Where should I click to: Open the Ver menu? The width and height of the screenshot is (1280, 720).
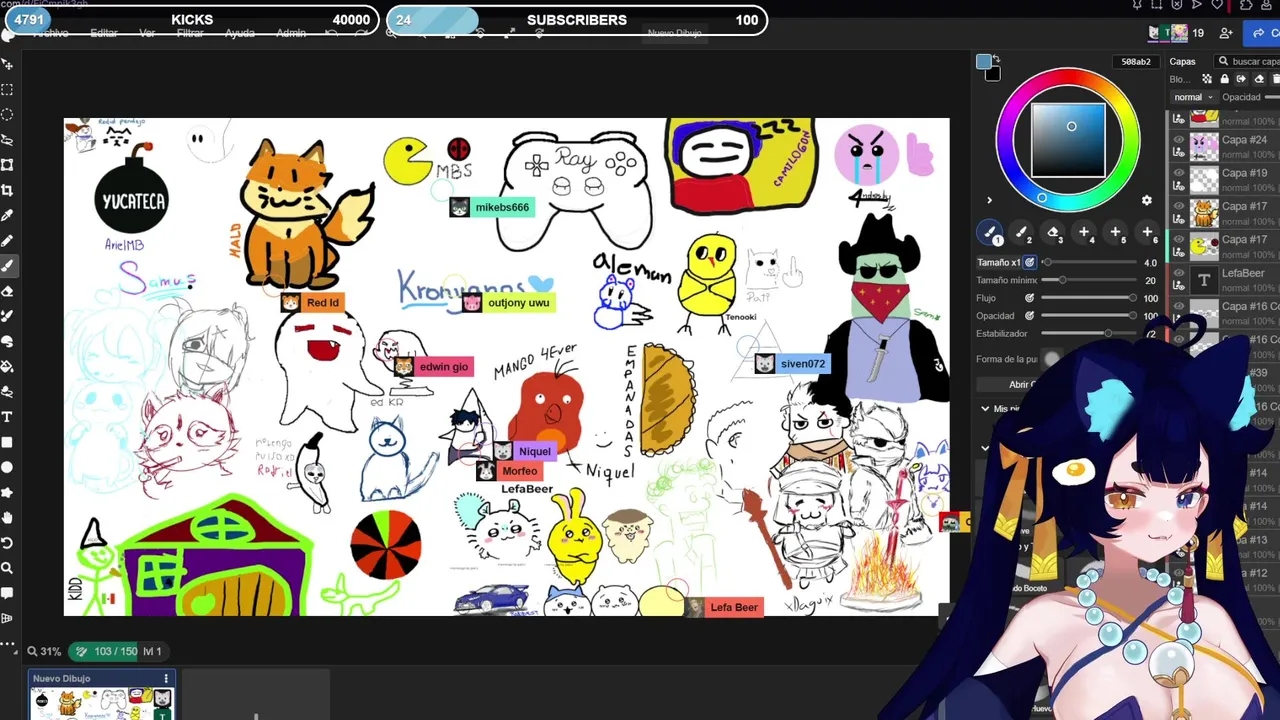pos(147,33)
